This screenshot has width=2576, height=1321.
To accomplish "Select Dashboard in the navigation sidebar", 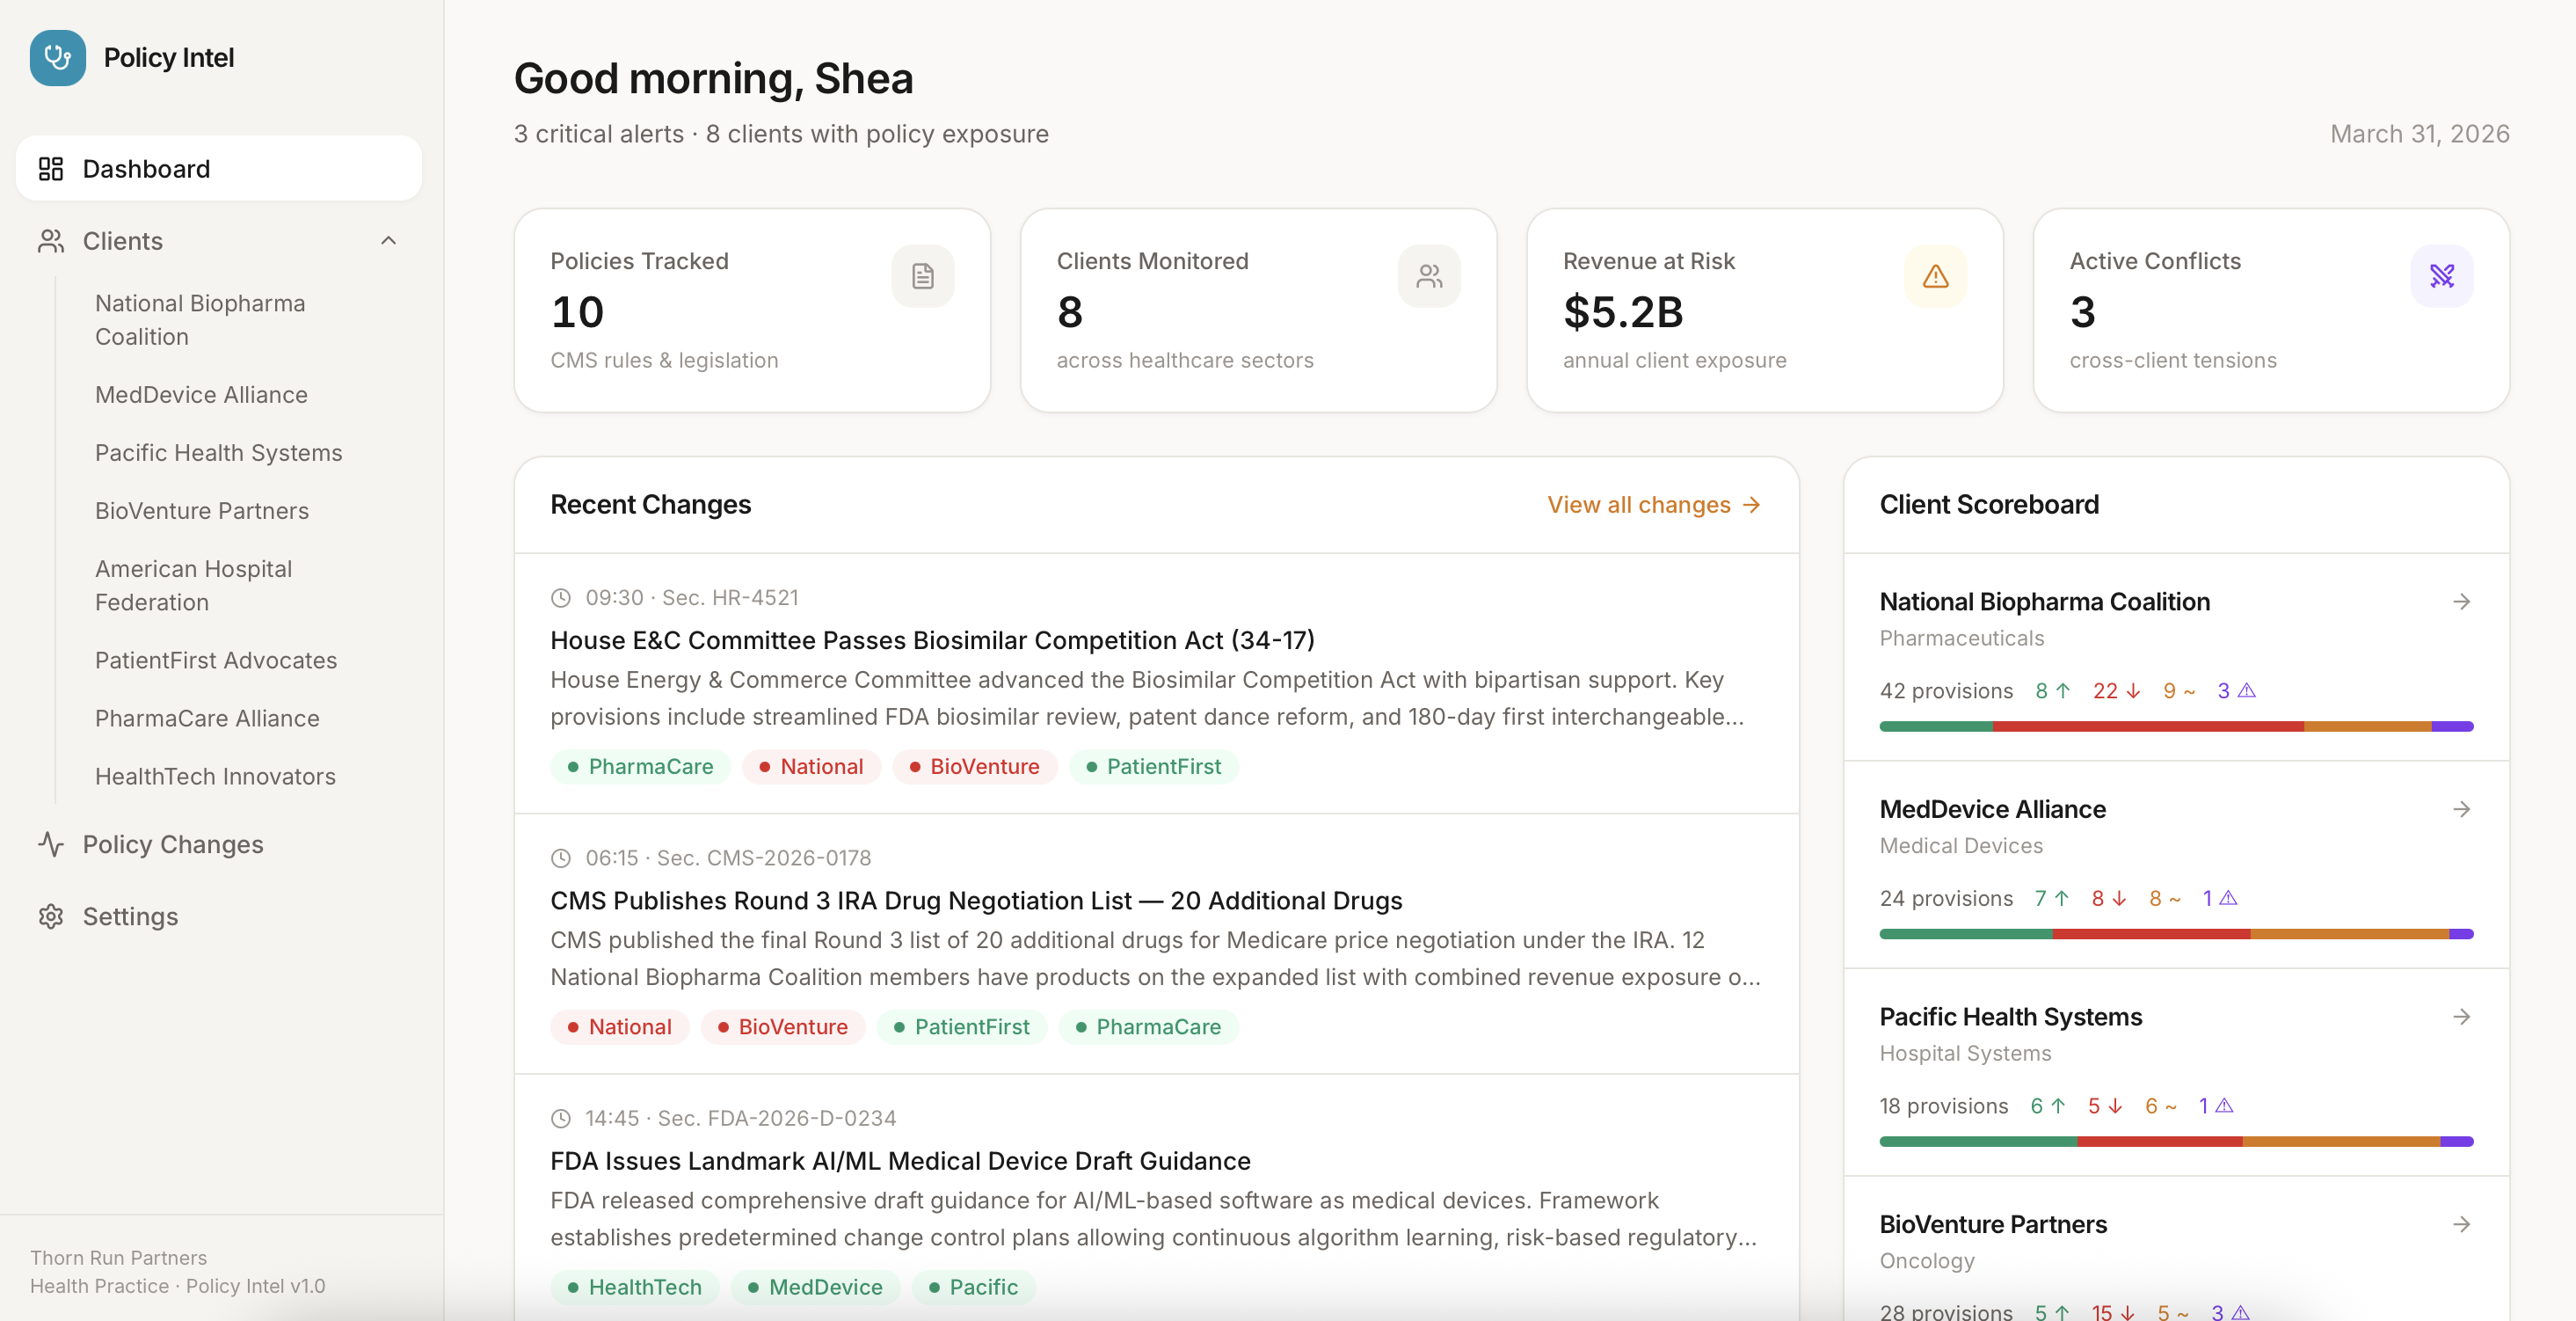I will pyautogui.click(x=146, y=168).
